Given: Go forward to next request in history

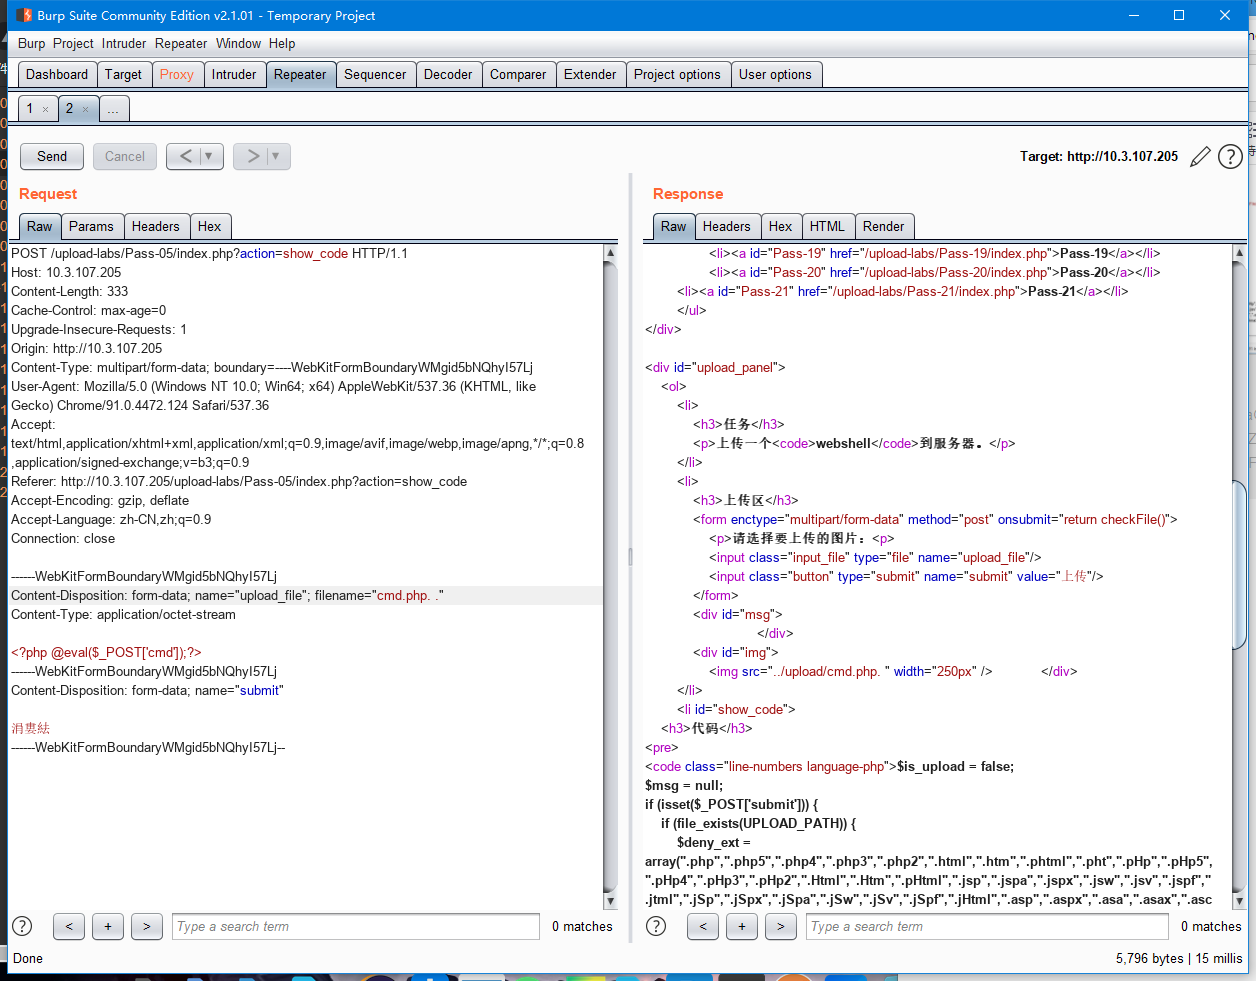Looking at the screenshot, I should tap(253, 156).
